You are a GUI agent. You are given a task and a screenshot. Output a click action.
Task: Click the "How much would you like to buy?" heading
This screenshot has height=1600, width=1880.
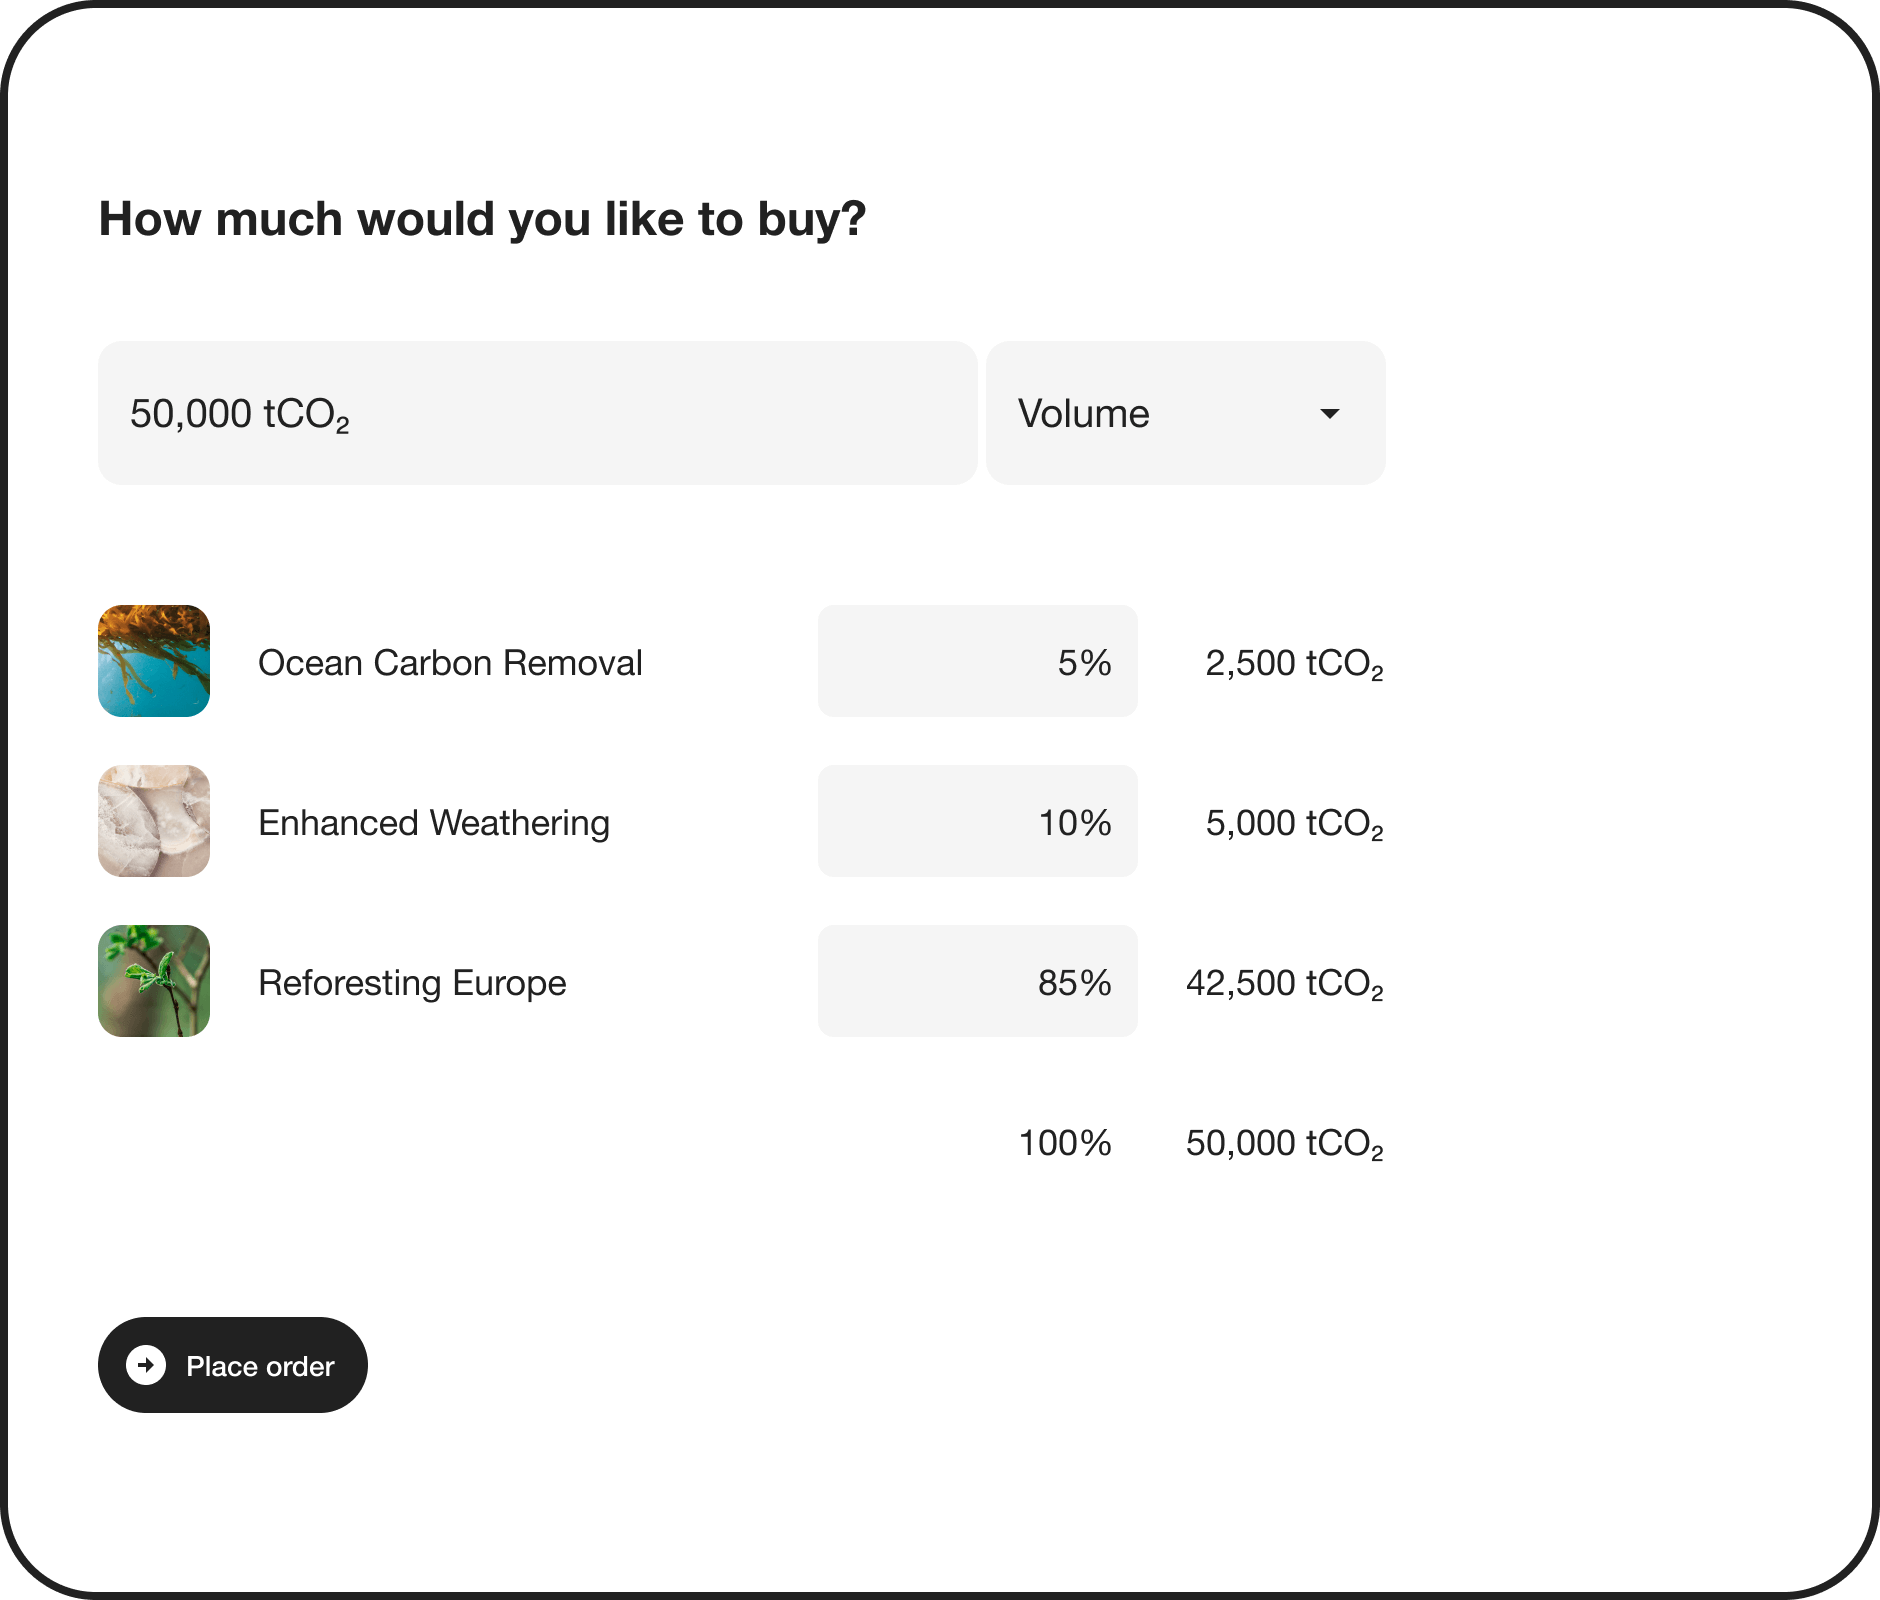tap(482, 219)
